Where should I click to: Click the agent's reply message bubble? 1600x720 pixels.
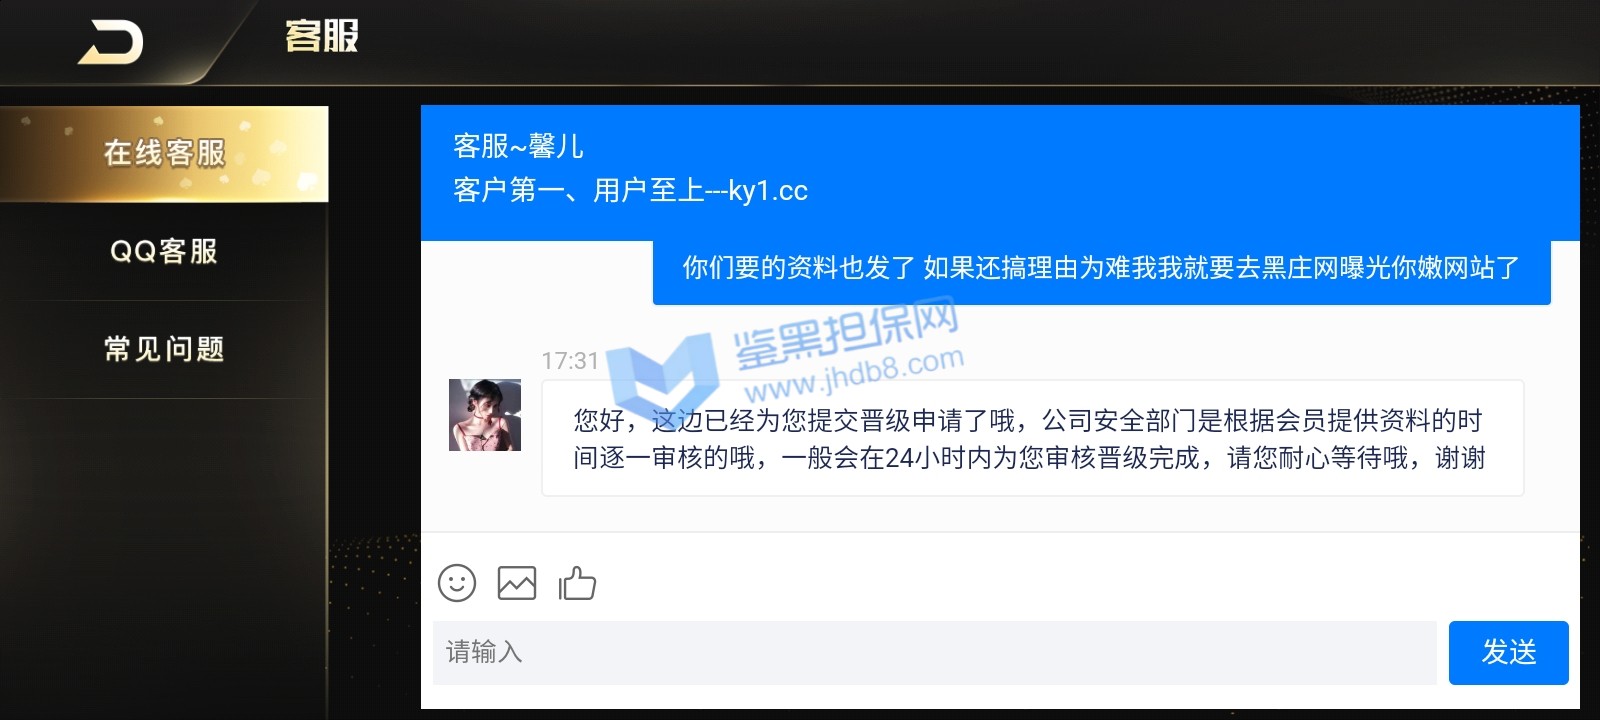pos(1032,438)
